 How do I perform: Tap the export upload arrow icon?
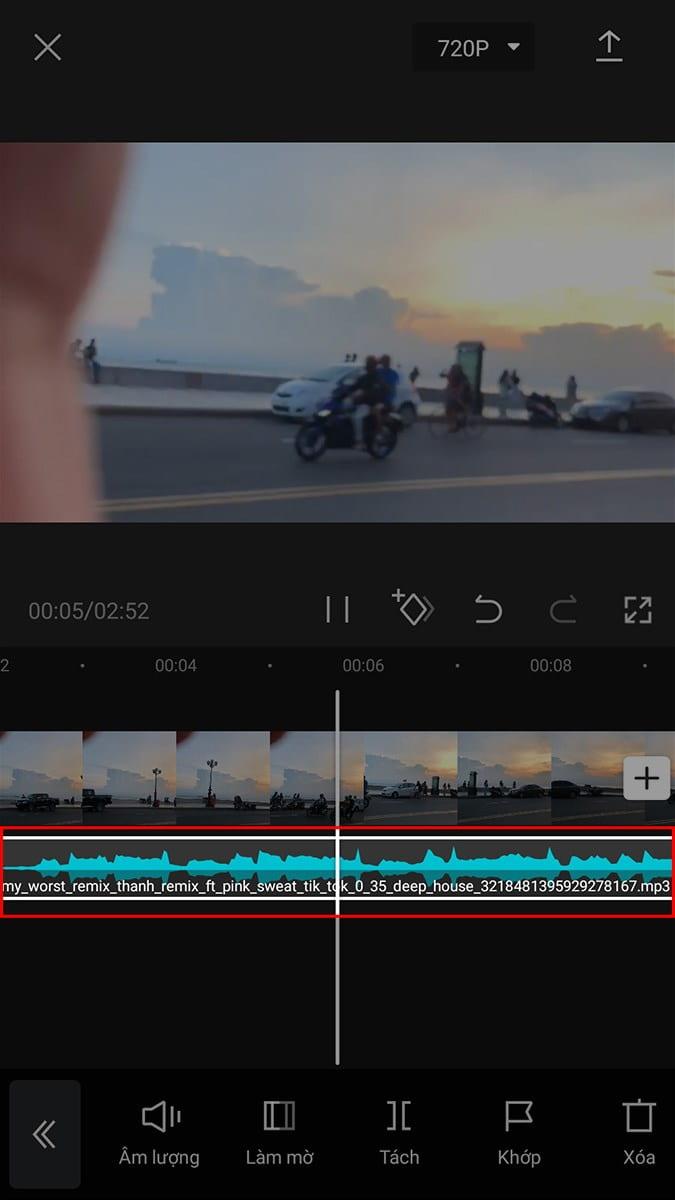[609, 47]
